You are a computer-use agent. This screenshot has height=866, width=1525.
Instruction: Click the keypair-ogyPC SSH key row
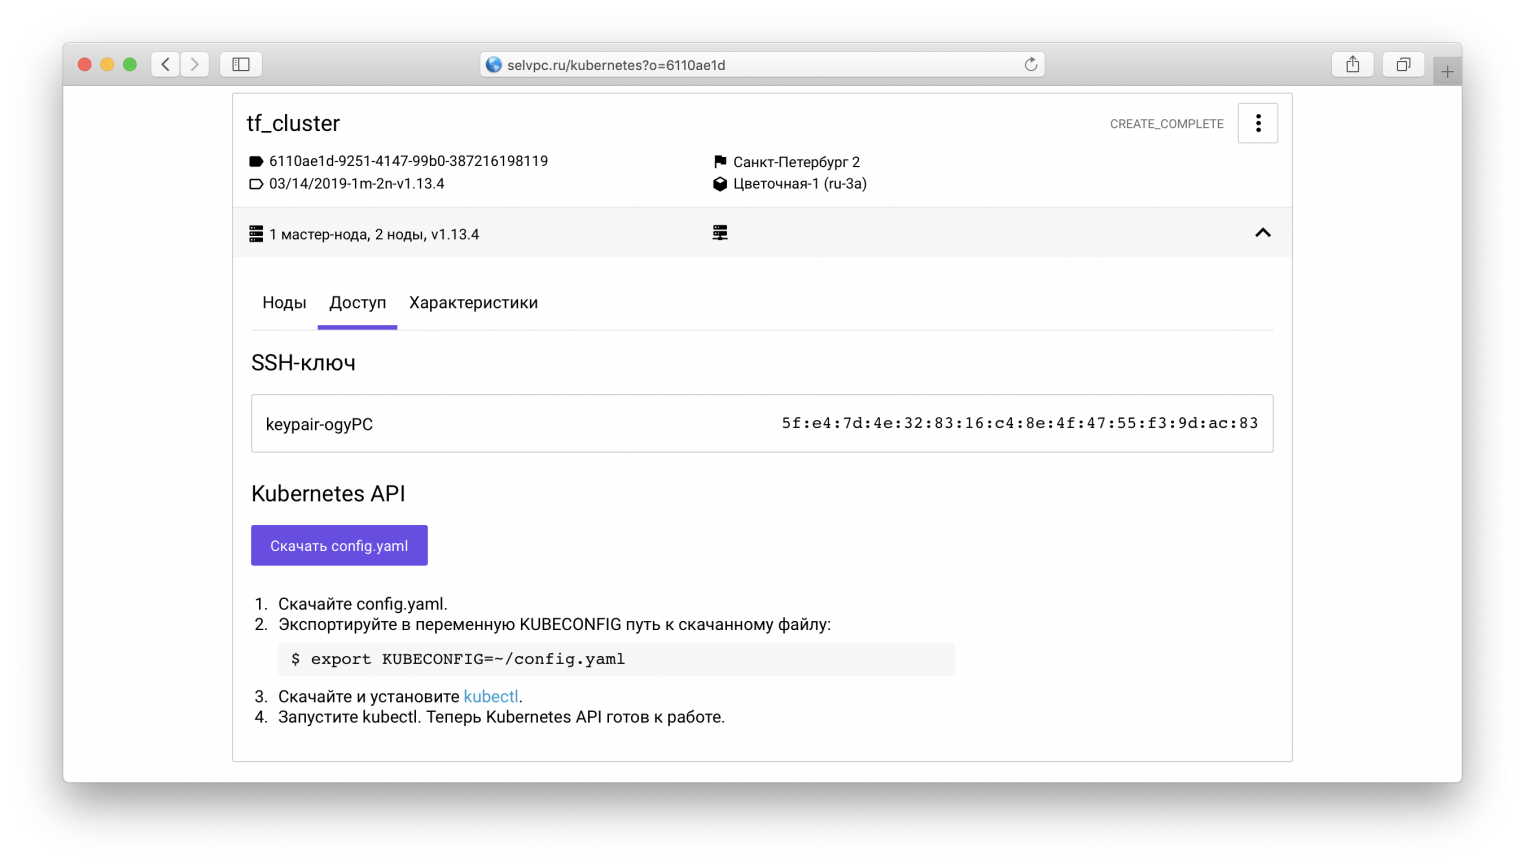tap(762, 423)
